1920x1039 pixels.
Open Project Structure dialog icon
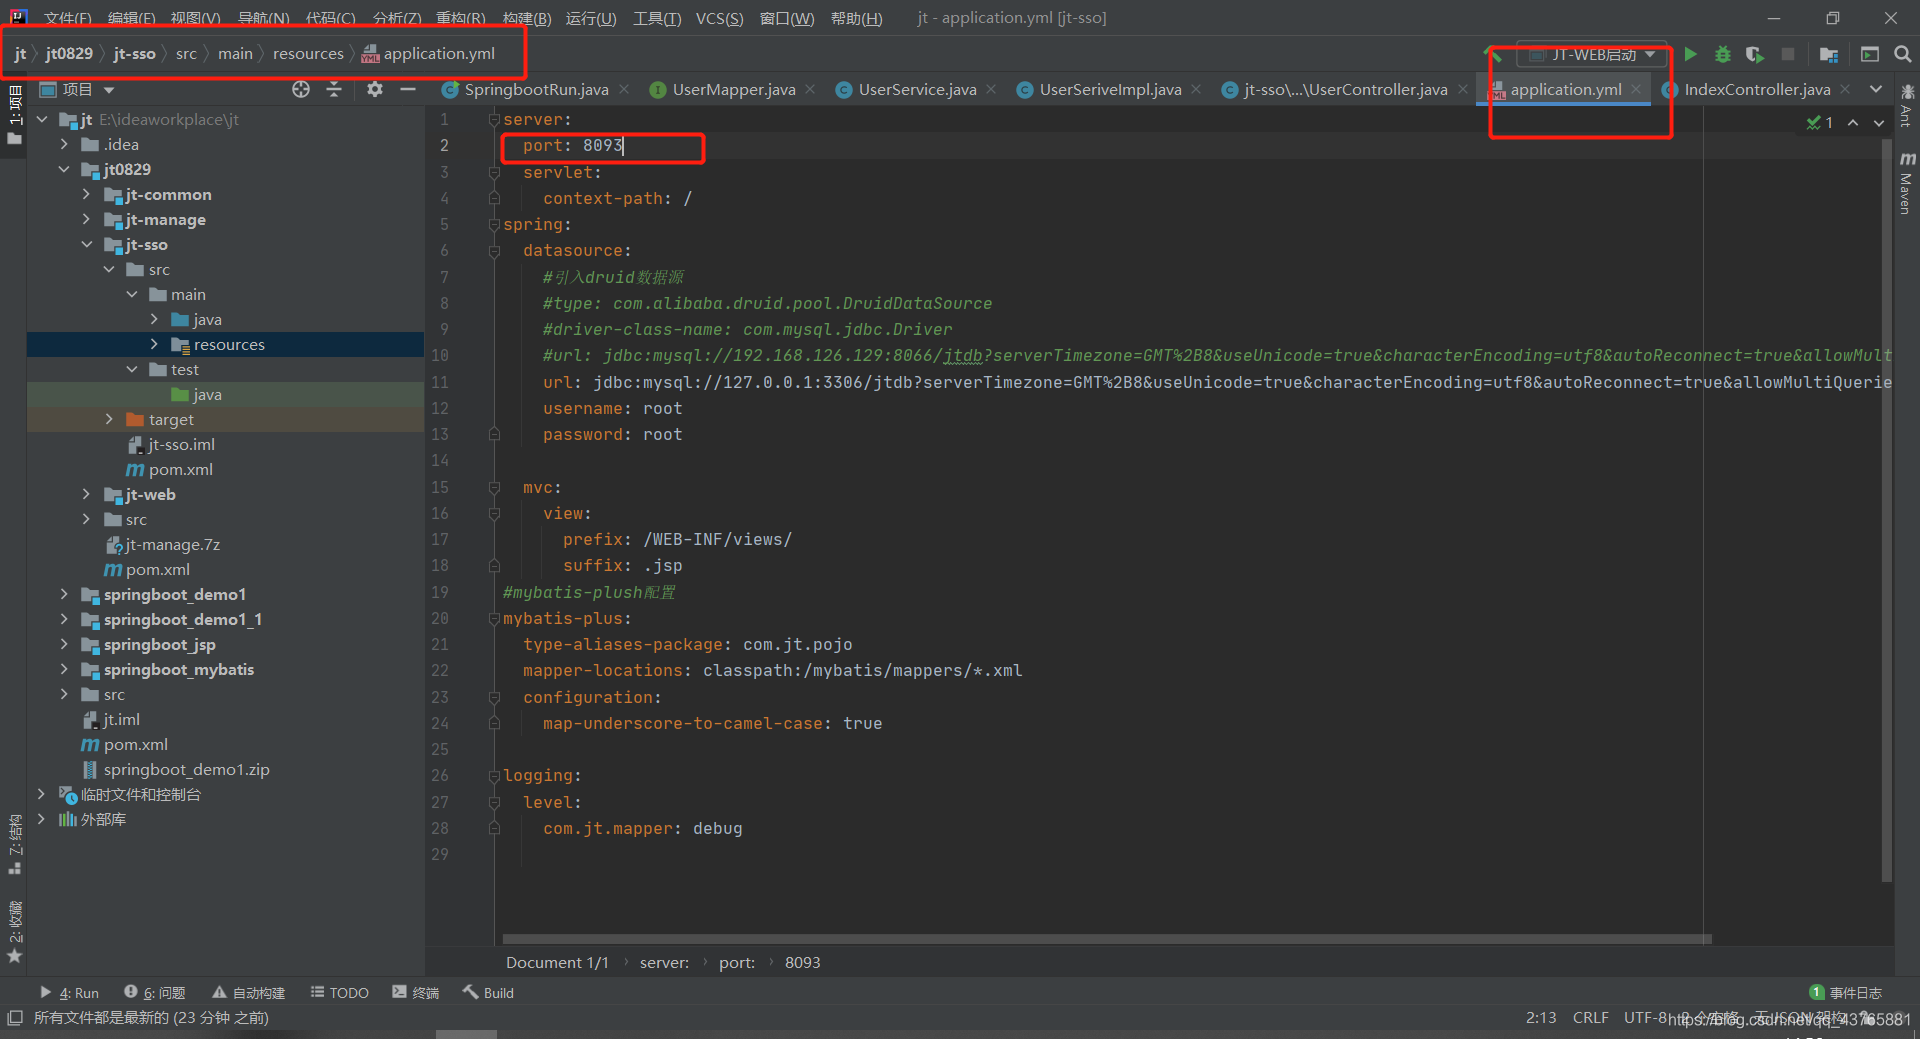pos(1829,54)
